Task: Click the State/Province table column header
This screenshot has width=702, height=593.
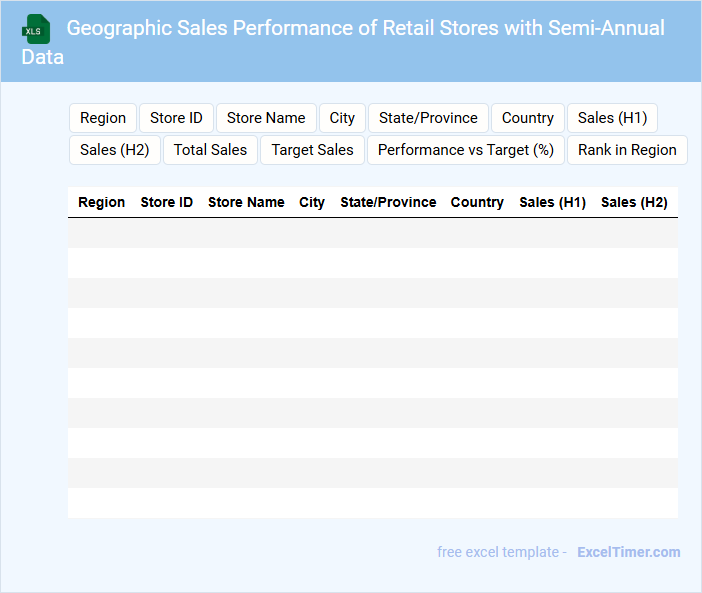Action: (388, 202)
